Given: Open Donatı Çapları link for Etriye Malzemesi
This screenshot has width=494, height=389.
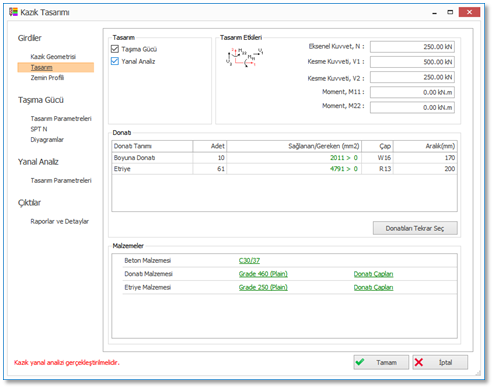Looking at the screenshot, I should pyautogui.click(x=373, y=287).
